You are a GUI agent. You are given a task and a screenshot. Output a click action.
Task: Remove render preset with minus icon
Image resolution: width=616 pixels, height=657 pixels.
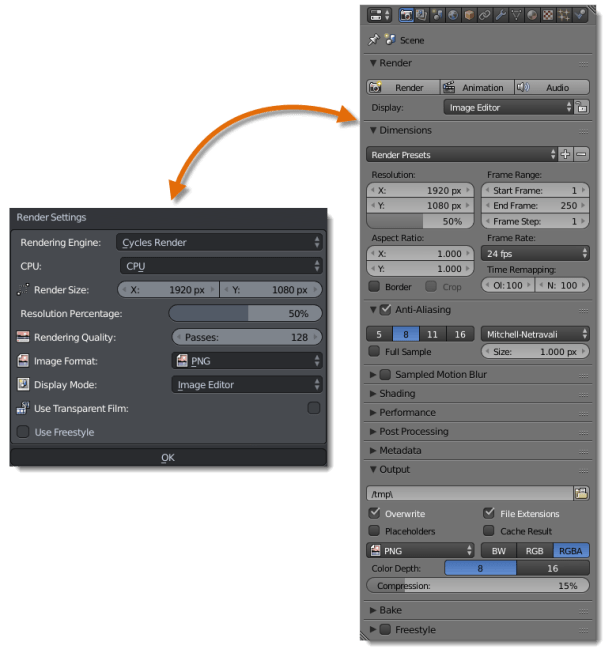(581, 154)
